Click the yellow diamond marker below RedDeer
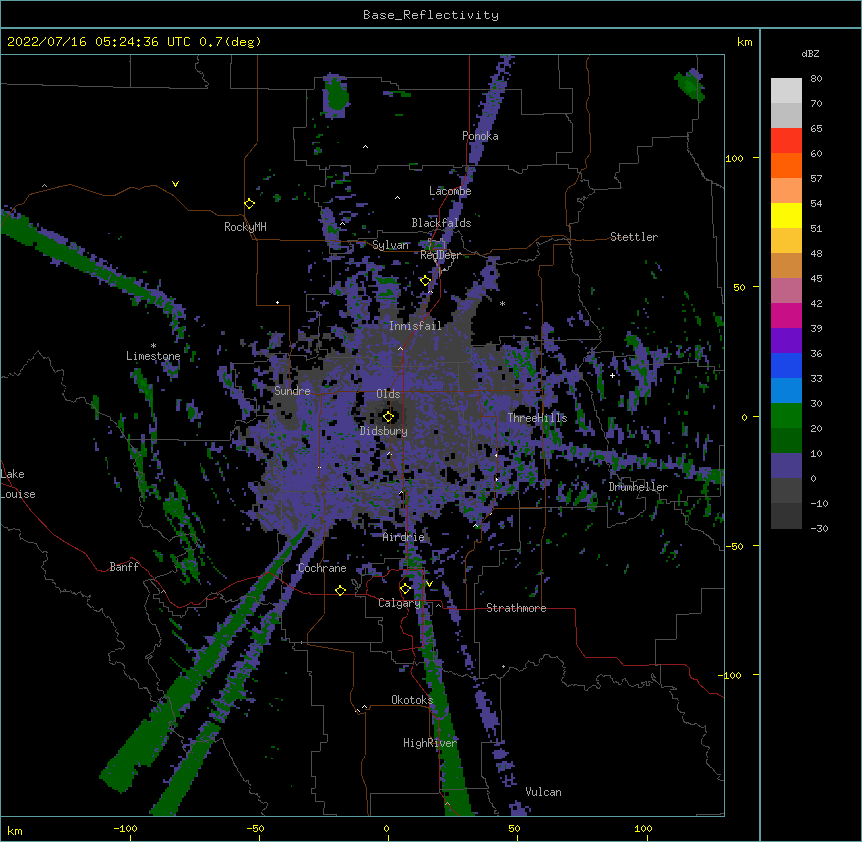The width and height of the screenshot is (862, 842). point(425,281)
